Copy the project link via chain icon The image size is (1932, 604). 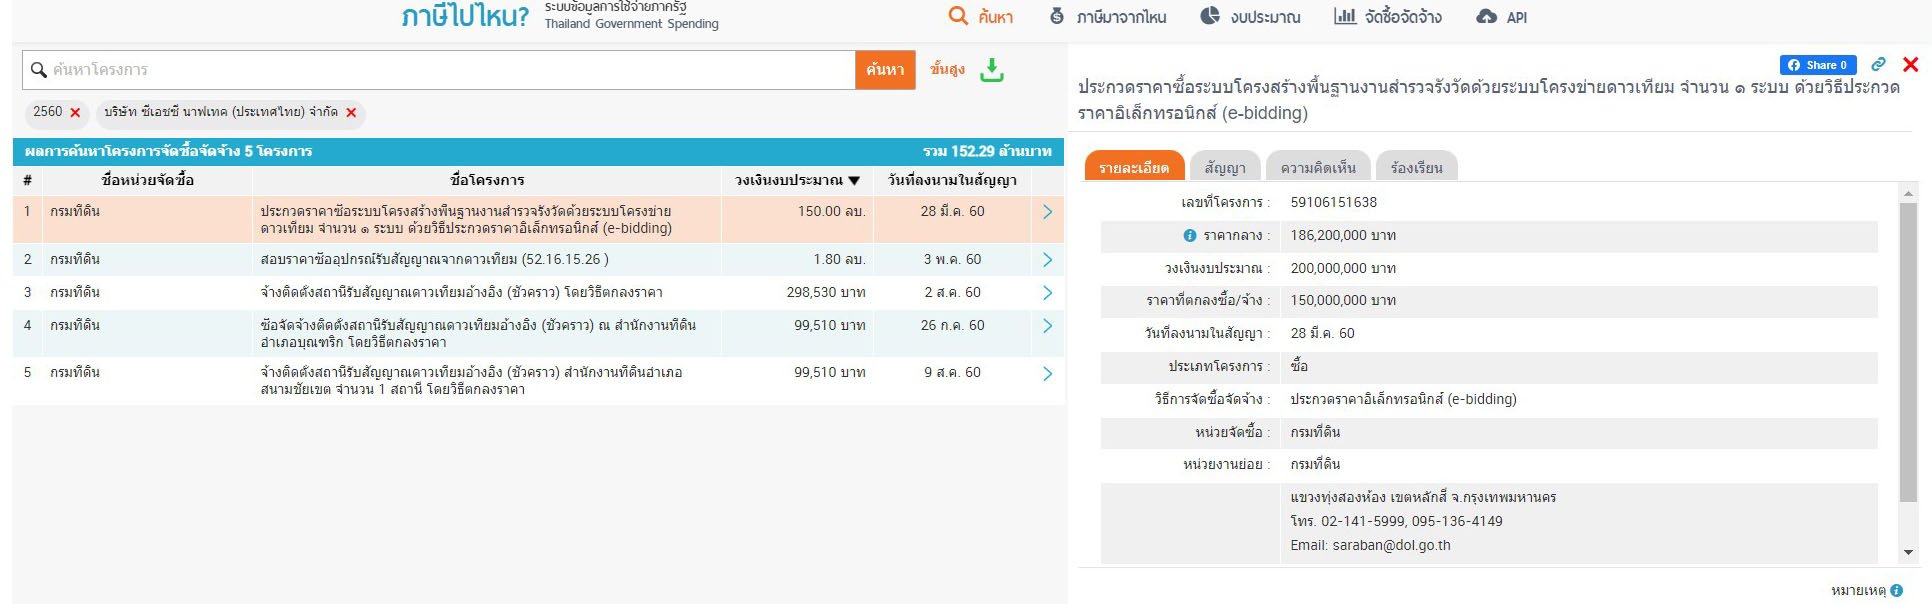[1878, 65]
